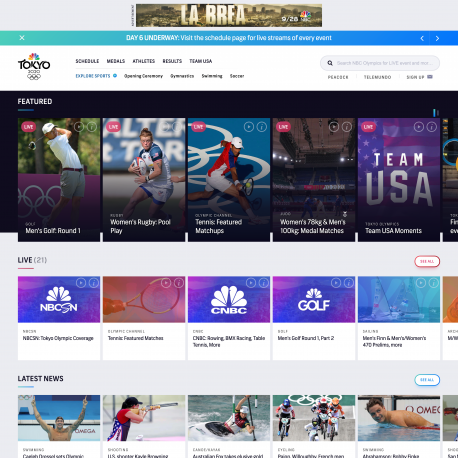Go to Soccer link
The width and height of the screenshot is (458, 458).
click(237, 76)
